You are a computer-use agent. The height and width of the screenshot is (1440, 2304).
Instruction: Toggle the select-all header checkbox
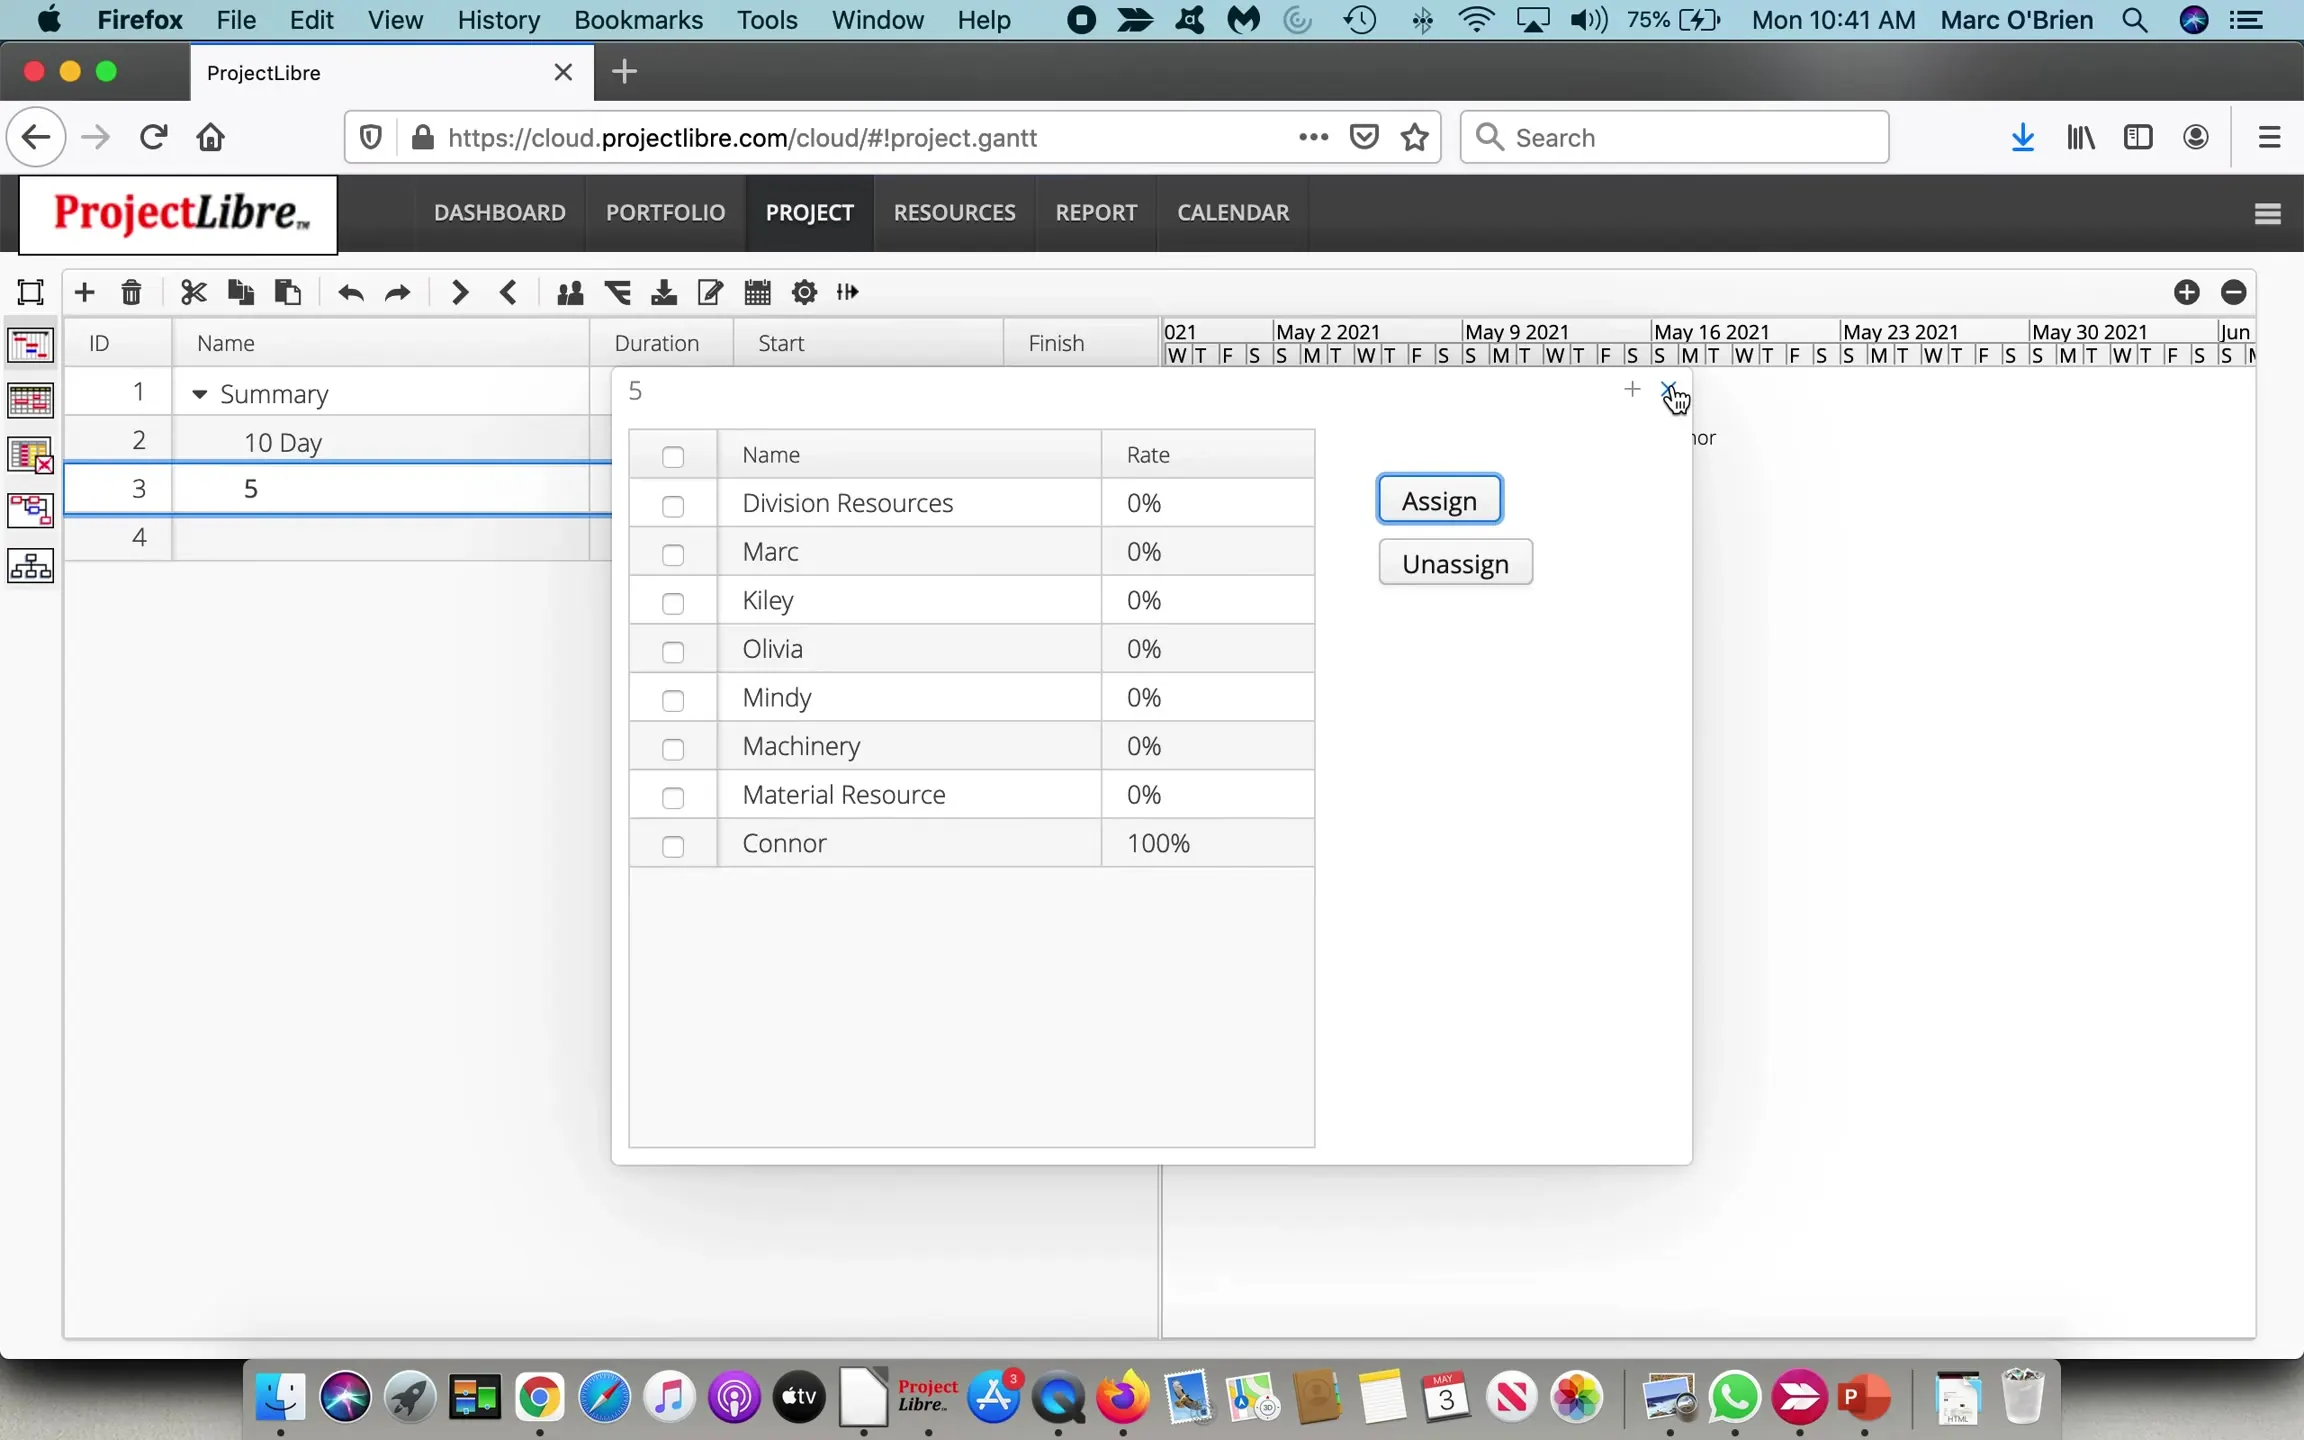[x=673, y=457]
